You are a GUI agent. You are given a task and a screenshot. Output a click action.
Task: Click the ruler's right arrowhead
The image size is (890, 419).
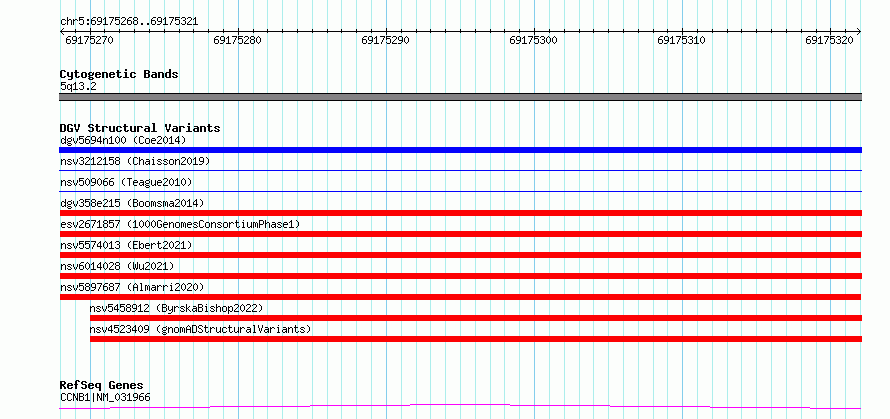click(859, 32)
